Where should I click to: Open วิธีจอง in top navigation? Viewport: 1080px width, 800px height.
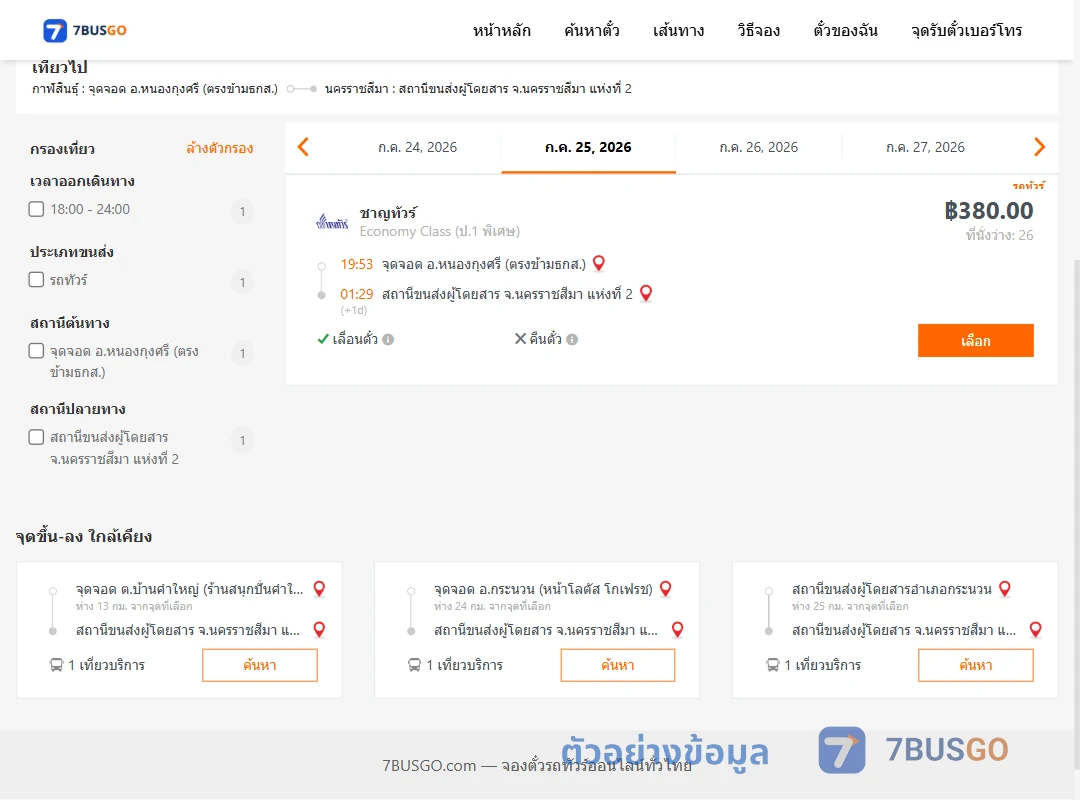(x=758, y=30)
